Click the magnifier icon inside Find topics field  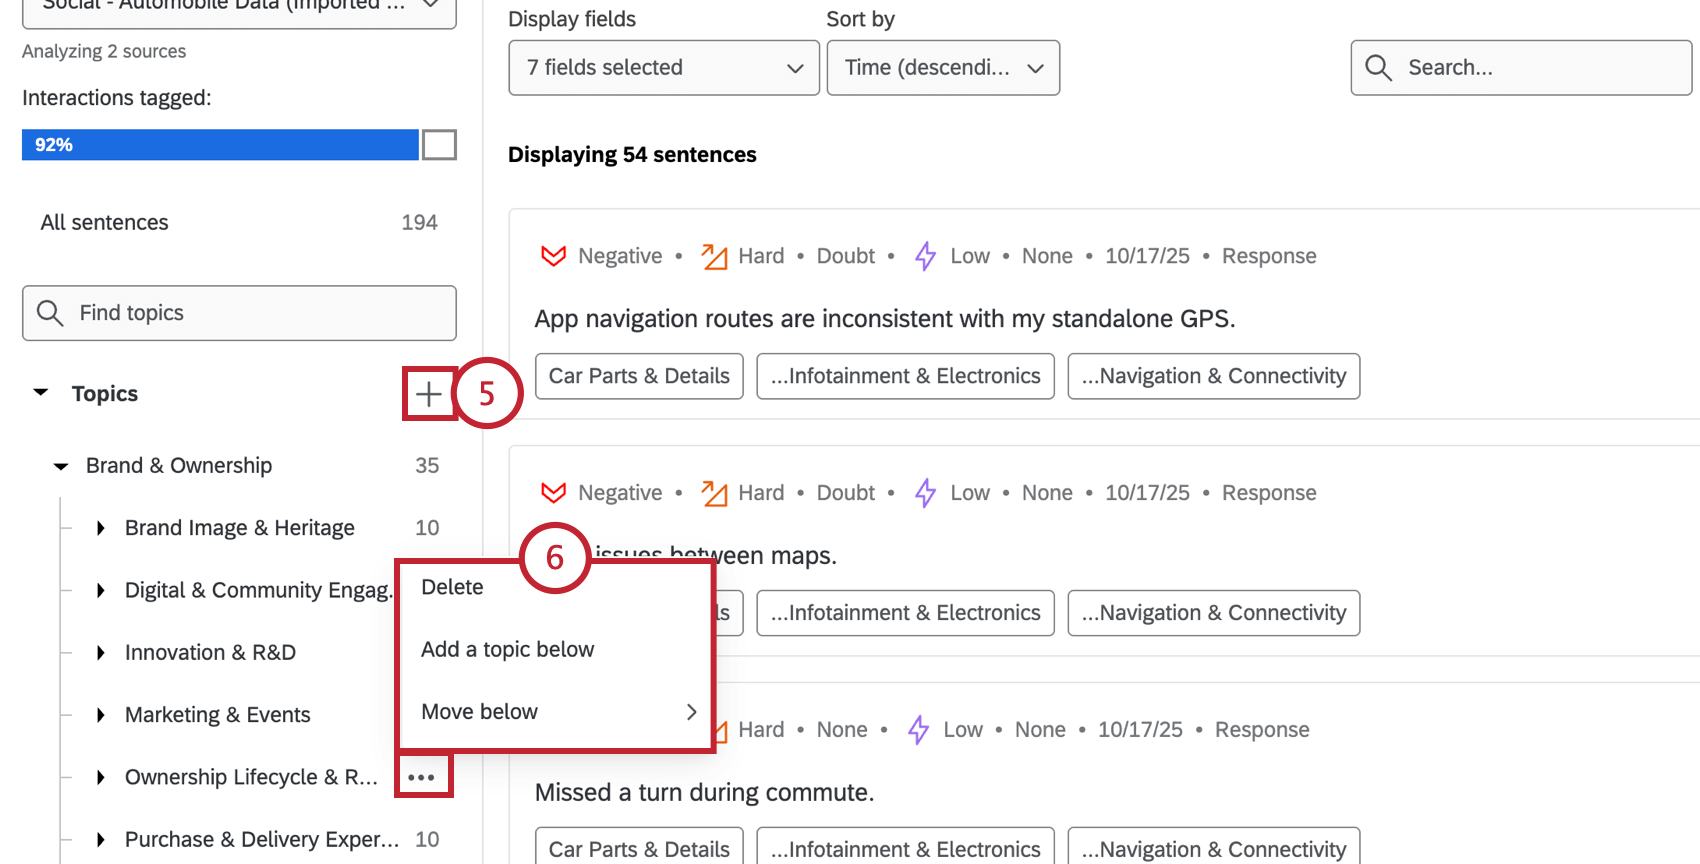(x=51, y=312)
